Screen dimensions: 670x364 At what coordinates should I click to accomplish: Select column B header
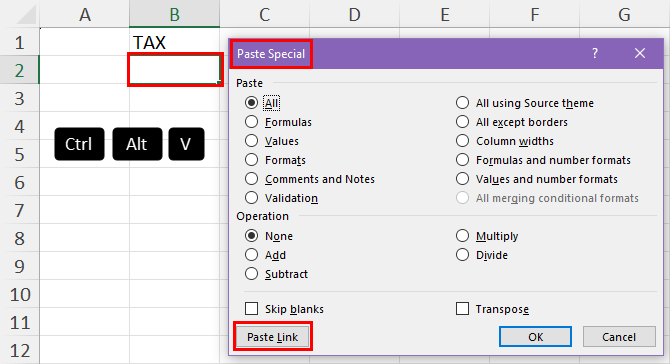click(x=175, y=15)
